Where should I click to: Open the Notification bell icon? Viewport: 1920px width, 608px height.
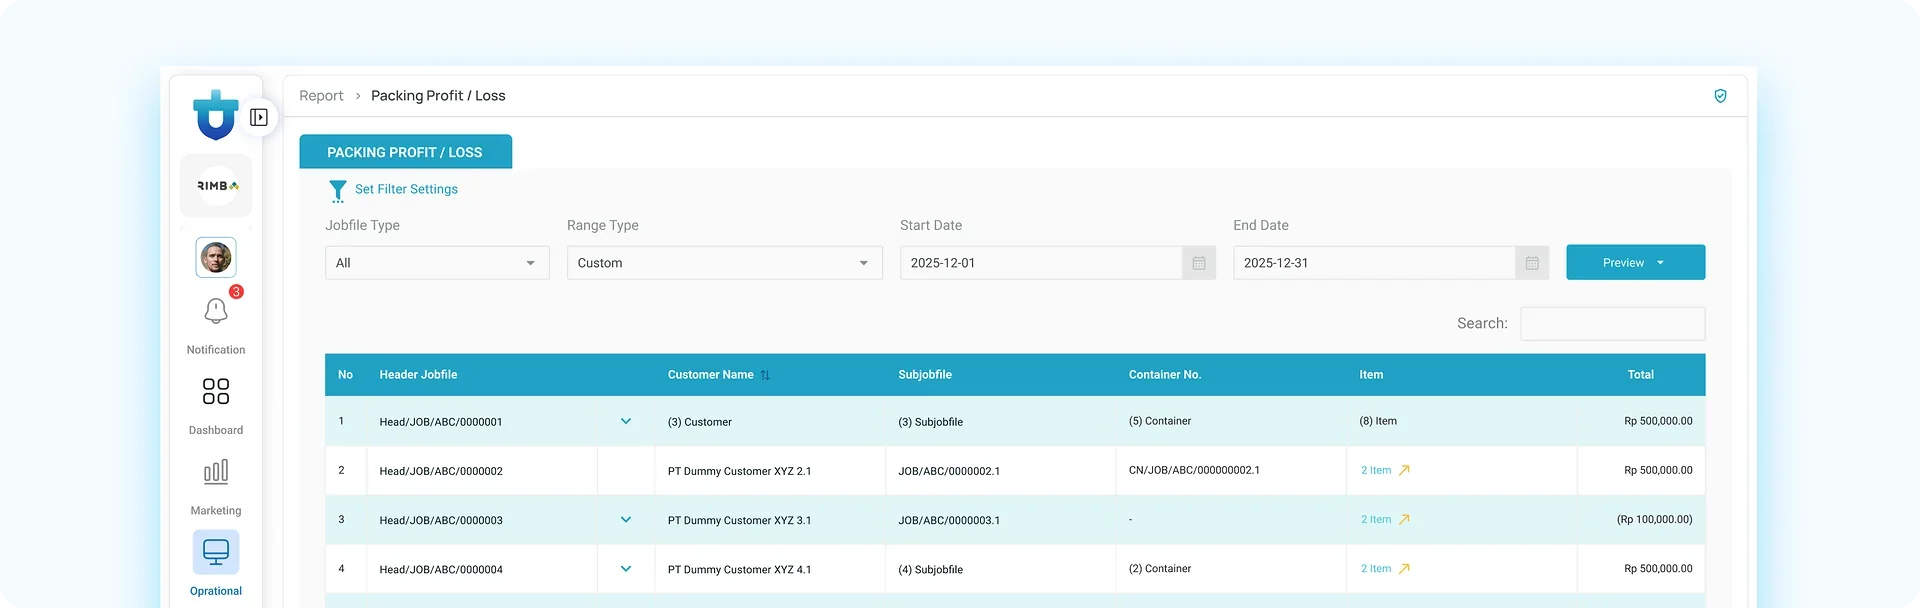(216, 311)
